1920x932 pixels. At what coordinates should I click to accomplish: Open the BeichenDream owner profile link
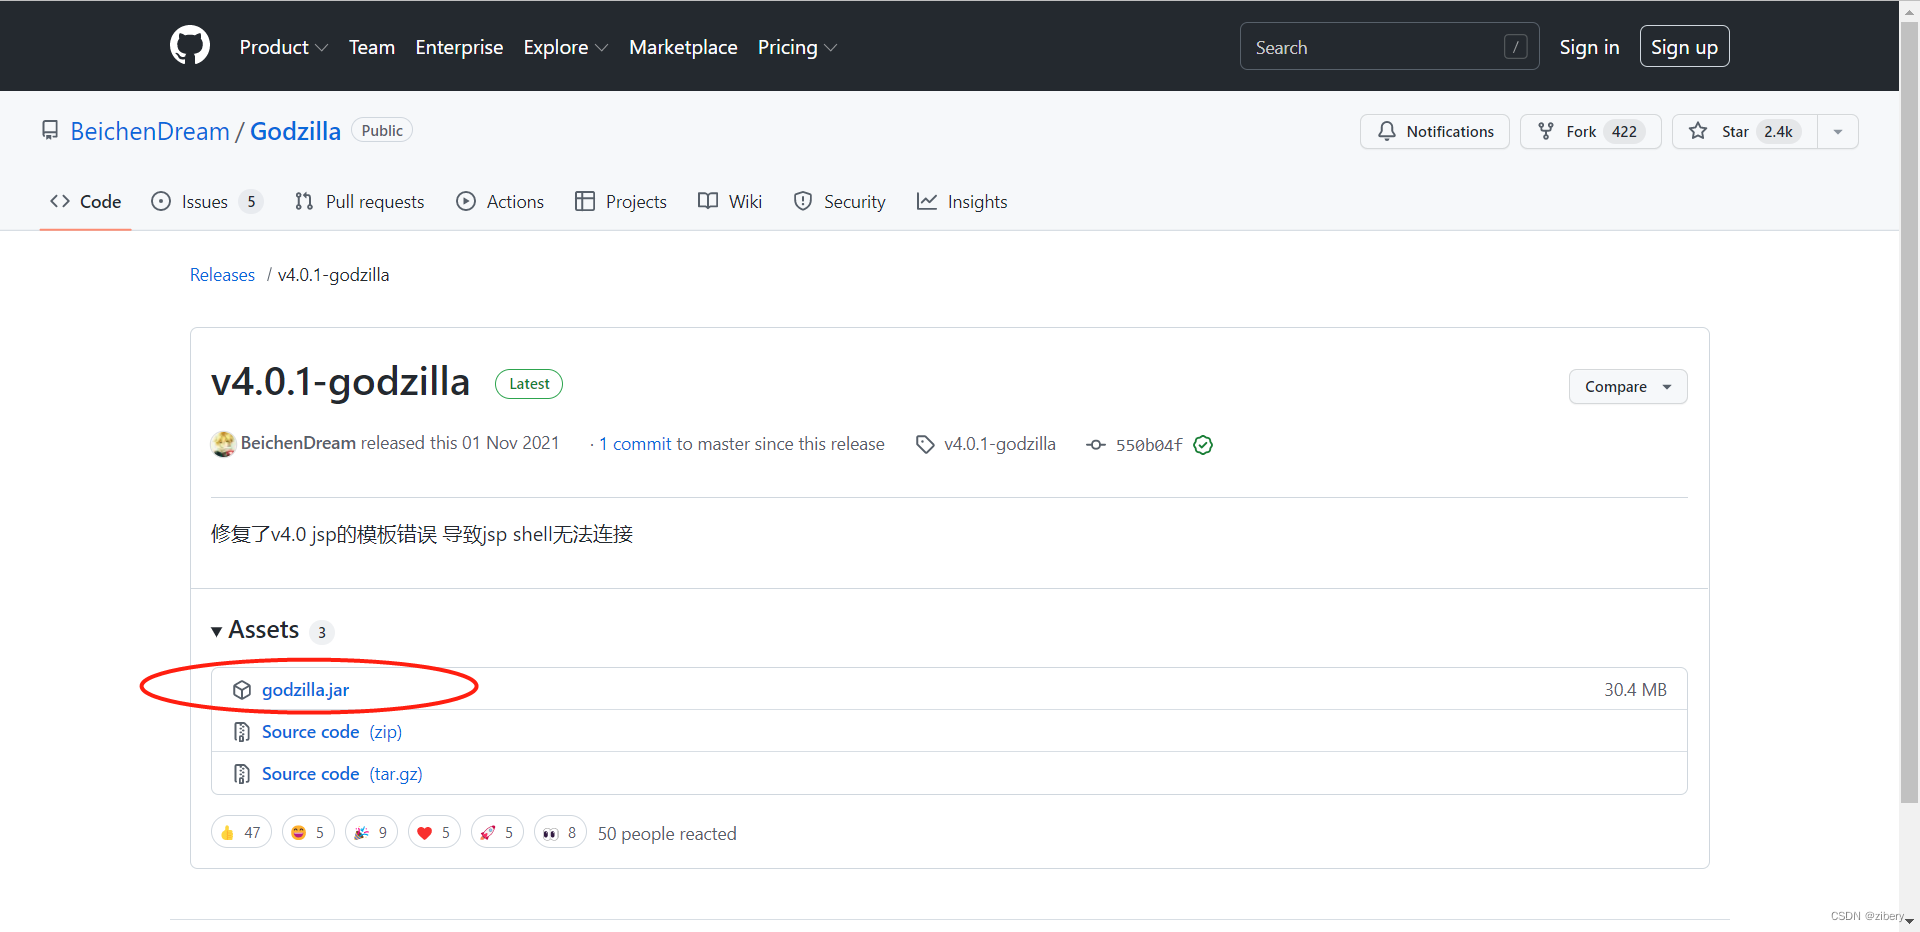click(x=150, y=131)
